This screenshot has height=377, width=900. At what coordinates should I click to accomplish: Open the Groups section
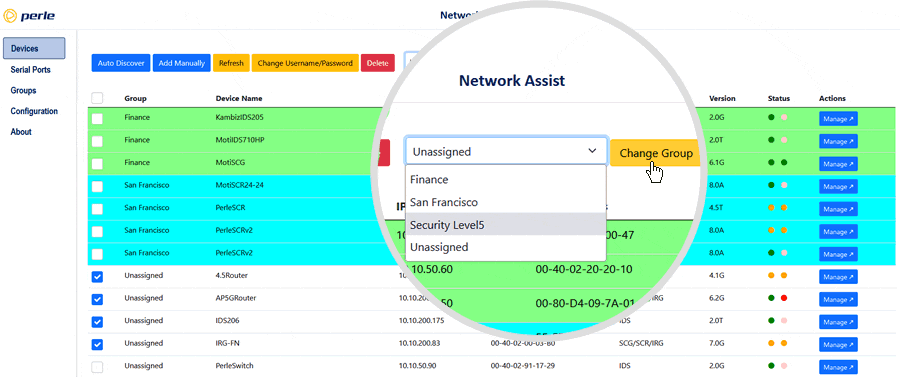pos(24,91)
